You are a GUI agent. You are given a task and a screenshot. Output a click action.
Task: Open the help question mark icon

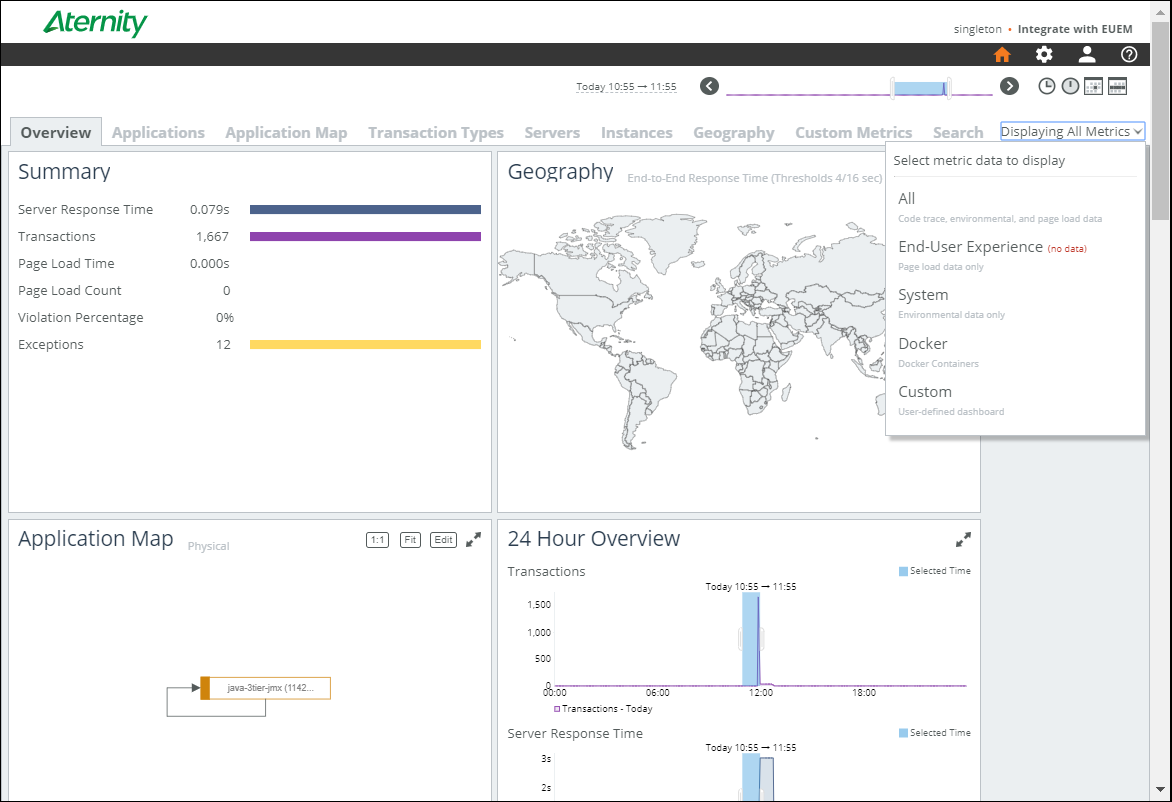point(1129,55)
